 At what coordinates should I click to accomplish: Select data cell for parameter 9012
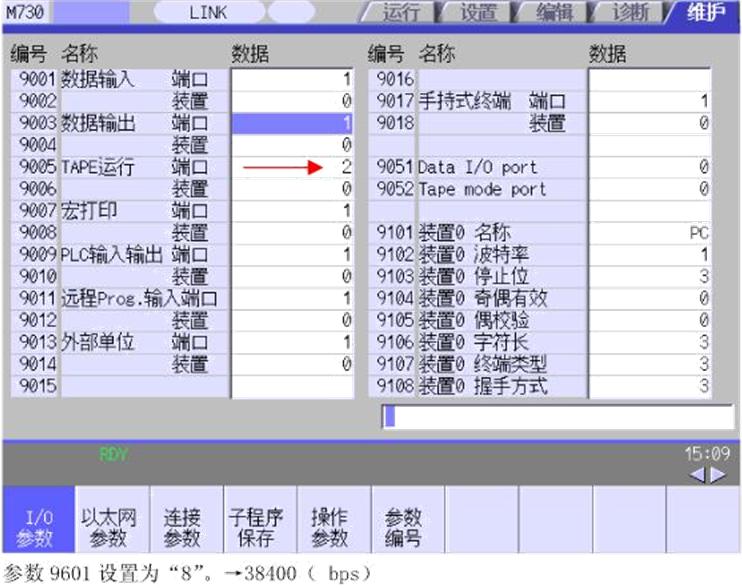tap(292, 320)
